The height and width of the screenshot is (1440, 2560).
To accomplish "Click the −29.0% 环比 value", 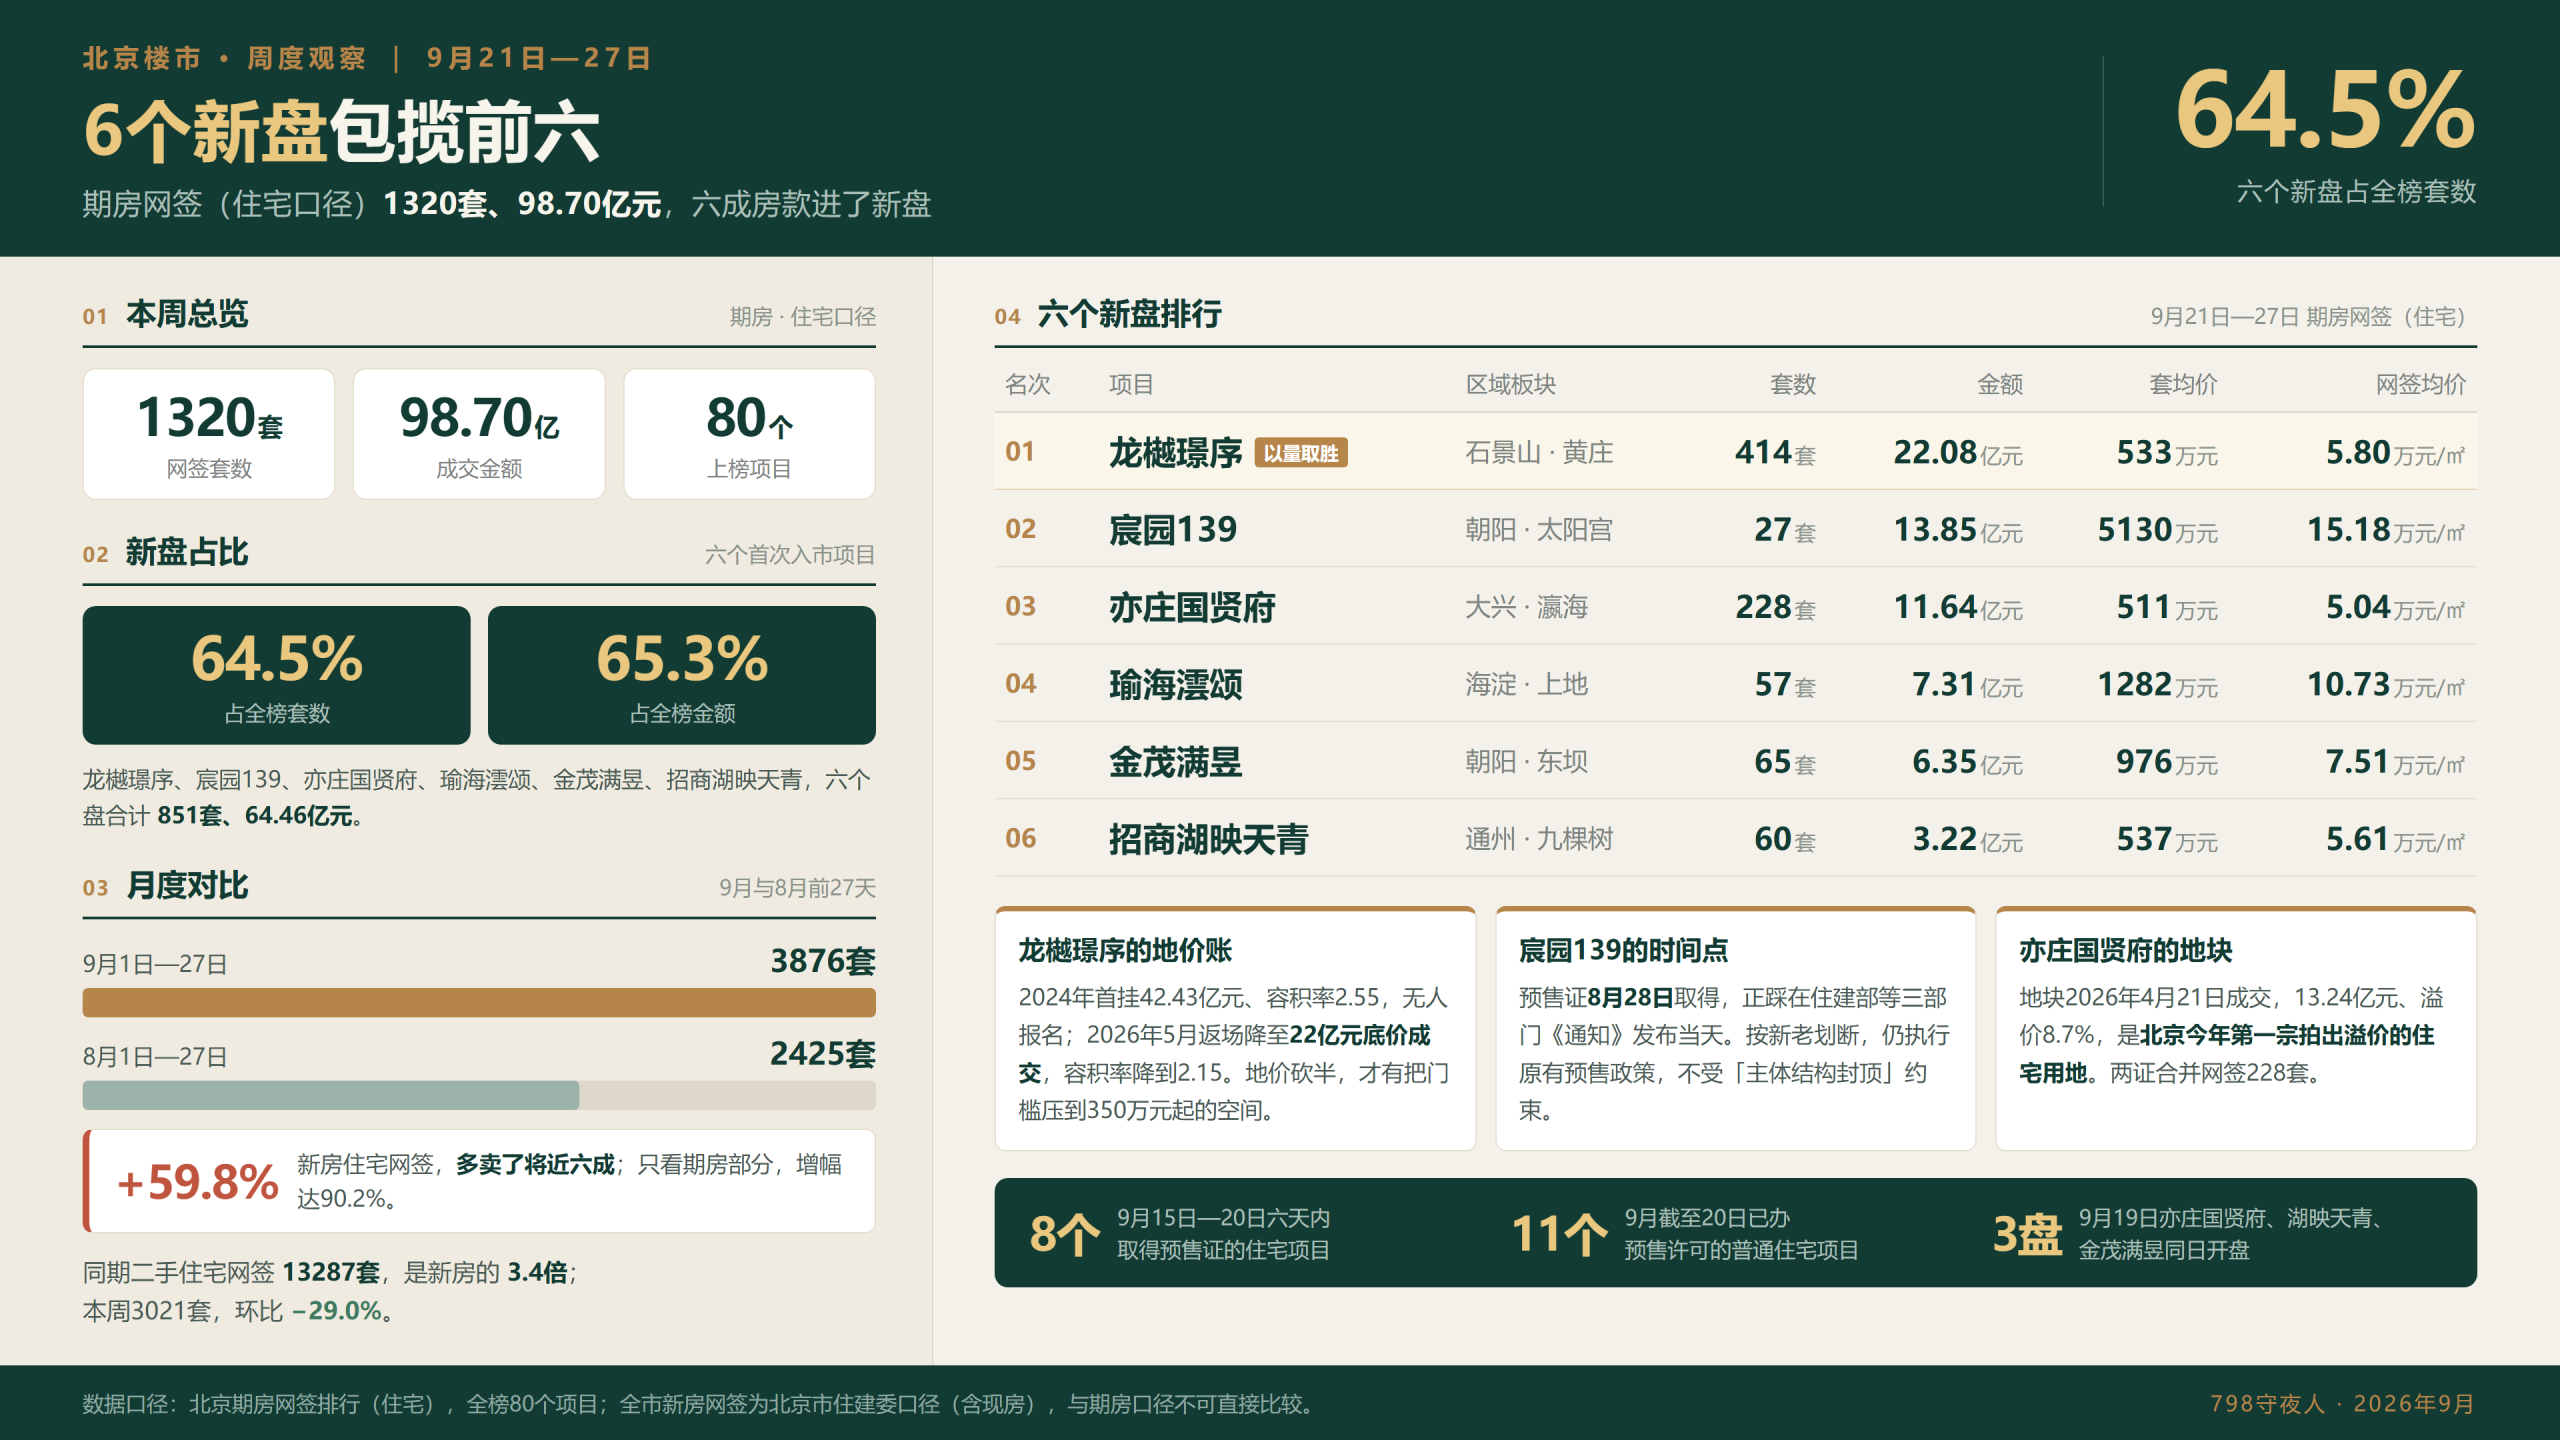I will 336,1310.
